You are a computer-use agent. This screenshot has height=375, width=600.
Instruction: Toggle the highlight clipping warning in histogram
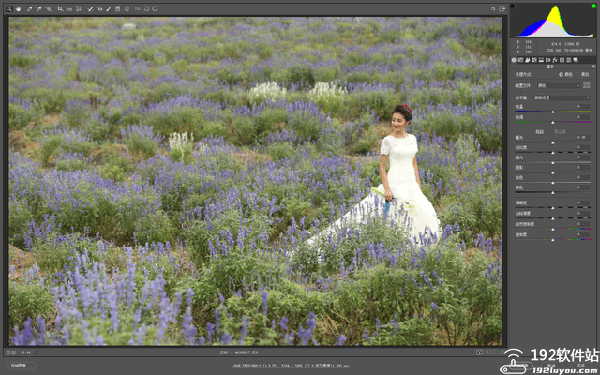tap(594, 6)
